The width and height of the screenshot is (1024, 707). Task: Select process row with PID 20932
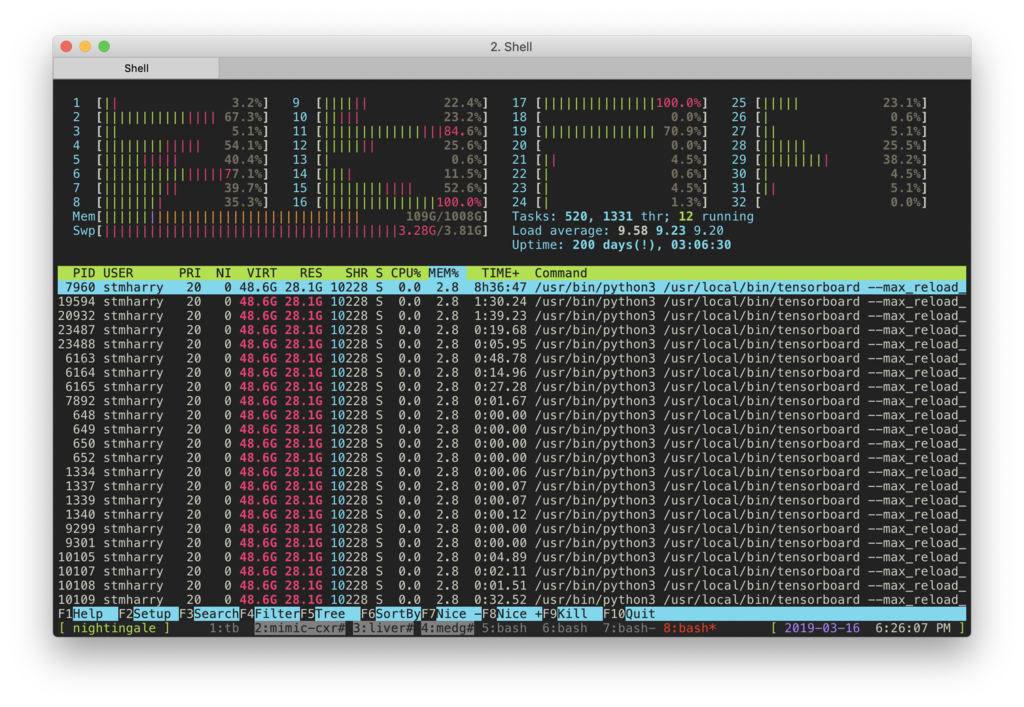pyautogui.click(x=511, y=316)
